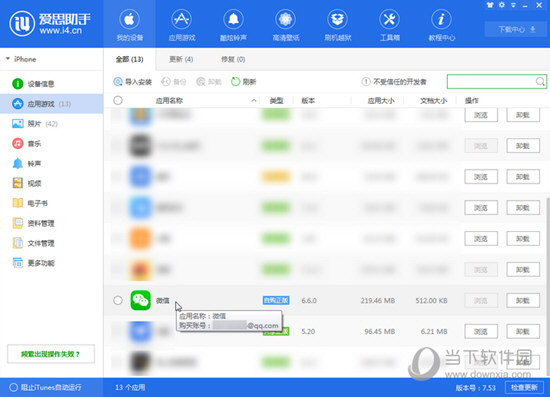Toggle the select-all checkbox in the table header
This screenshot has height=397, width=550.
(118, 101)
